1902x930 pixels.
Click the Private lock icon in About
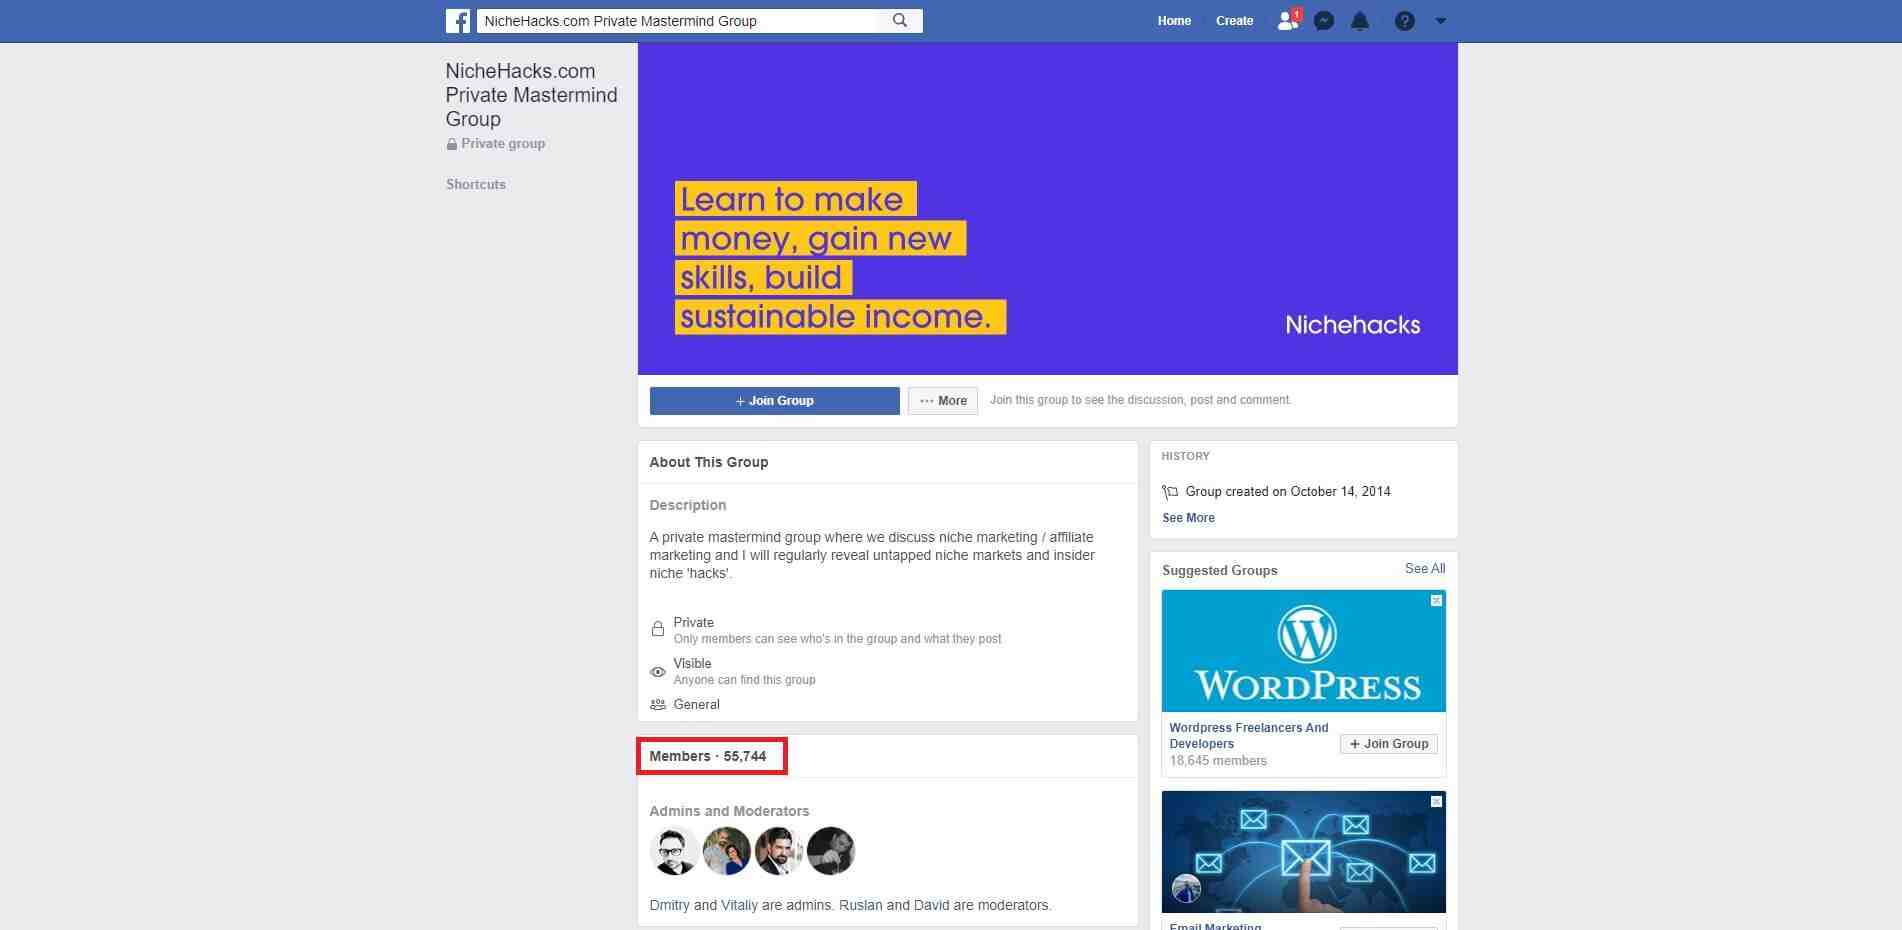coord(657,629)
